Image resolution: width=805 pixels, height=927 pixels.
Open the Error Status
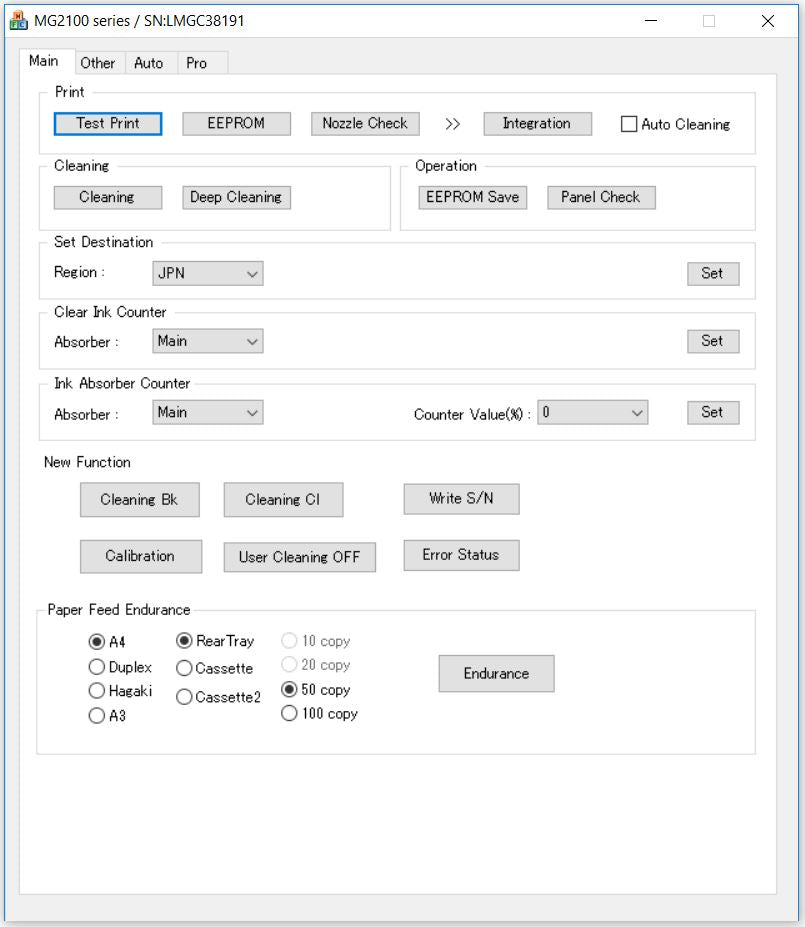(x=462, y=555)
